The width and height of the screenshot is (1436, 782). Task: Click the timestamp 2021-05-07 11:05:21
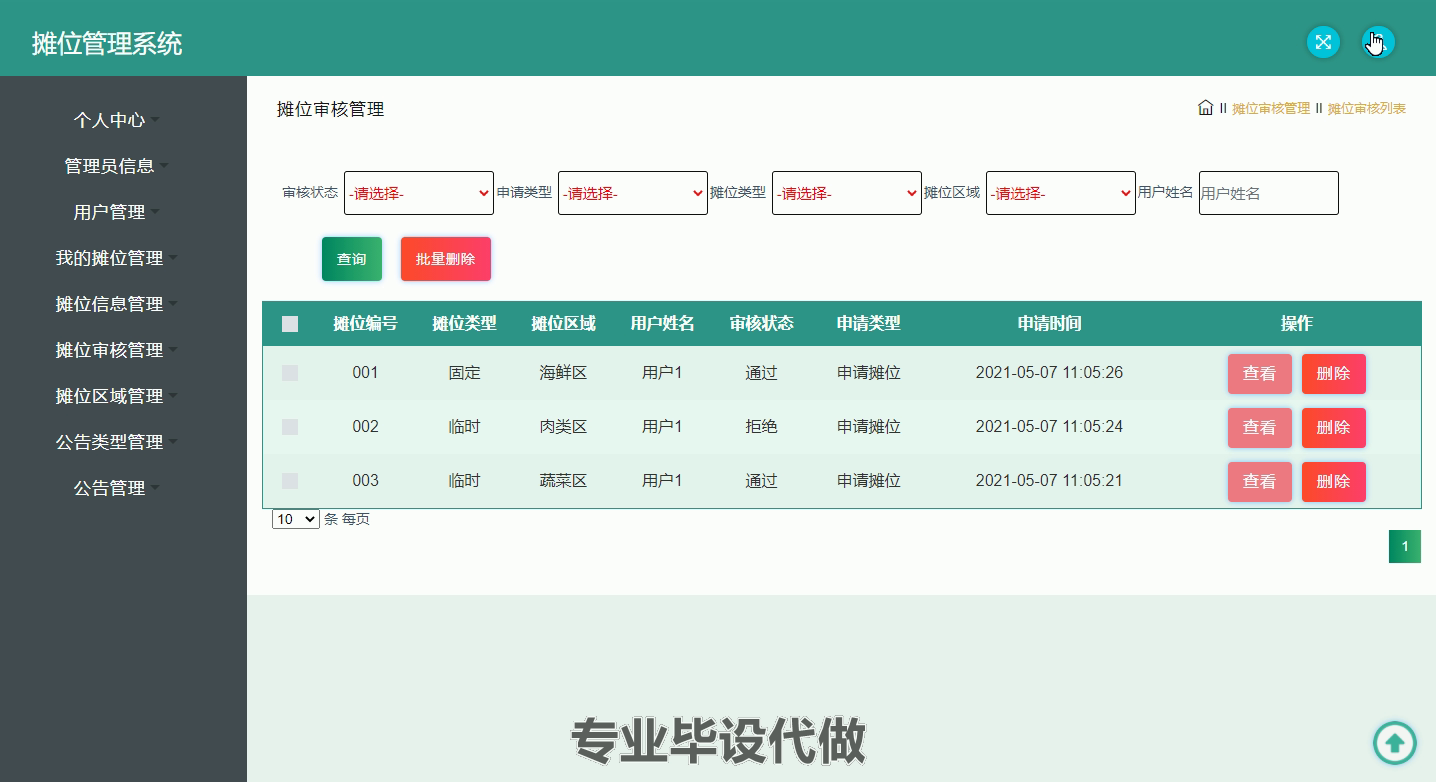tap(1049, 481)
